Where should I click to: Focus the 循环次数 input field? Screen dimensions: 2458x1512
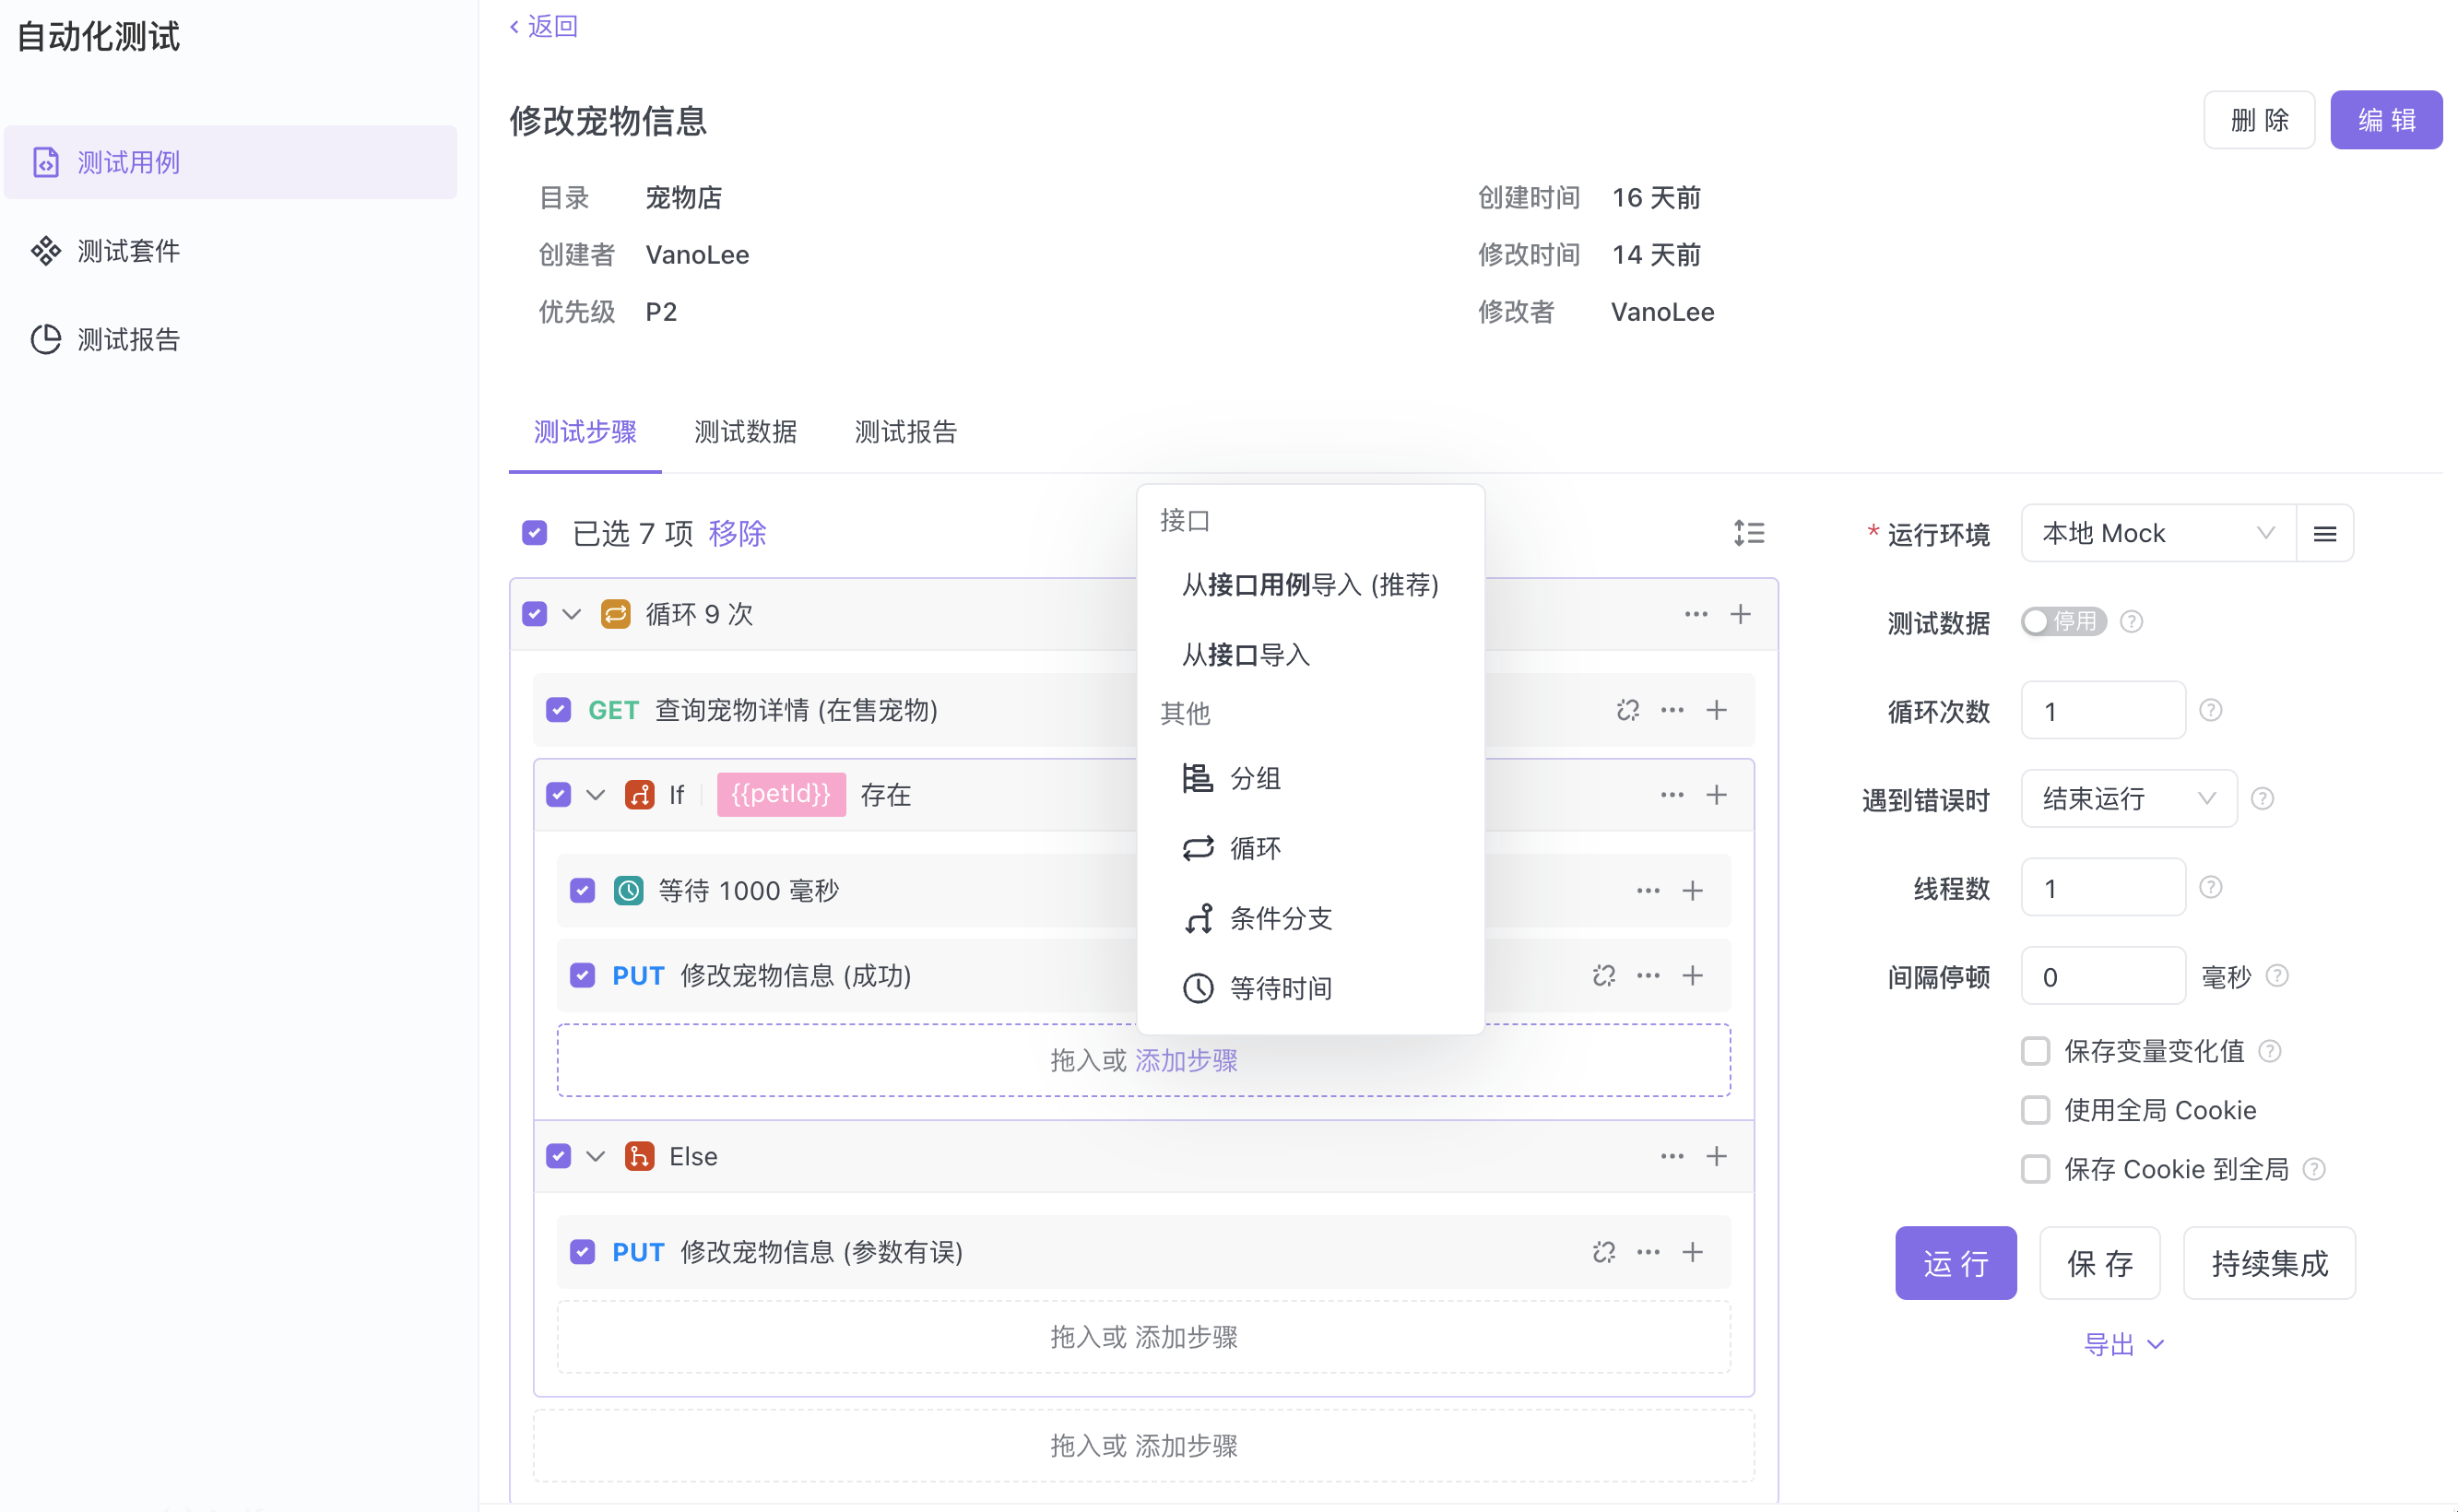(2103, 710)
